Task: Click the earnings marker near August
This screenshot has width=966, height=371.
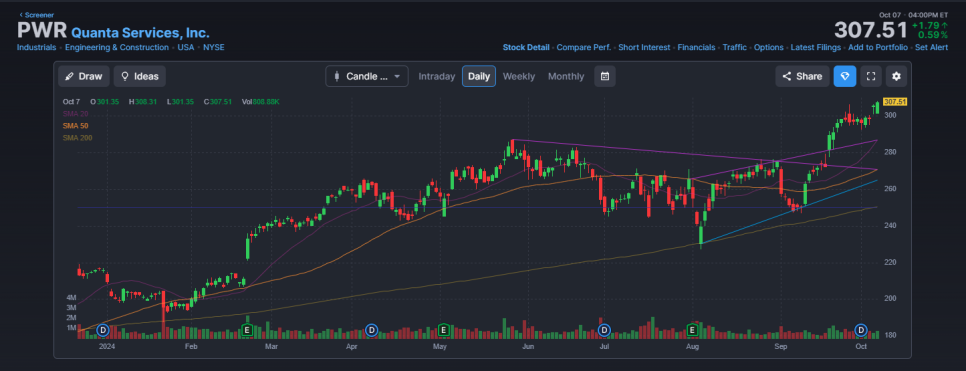Action: coord(692,330)
